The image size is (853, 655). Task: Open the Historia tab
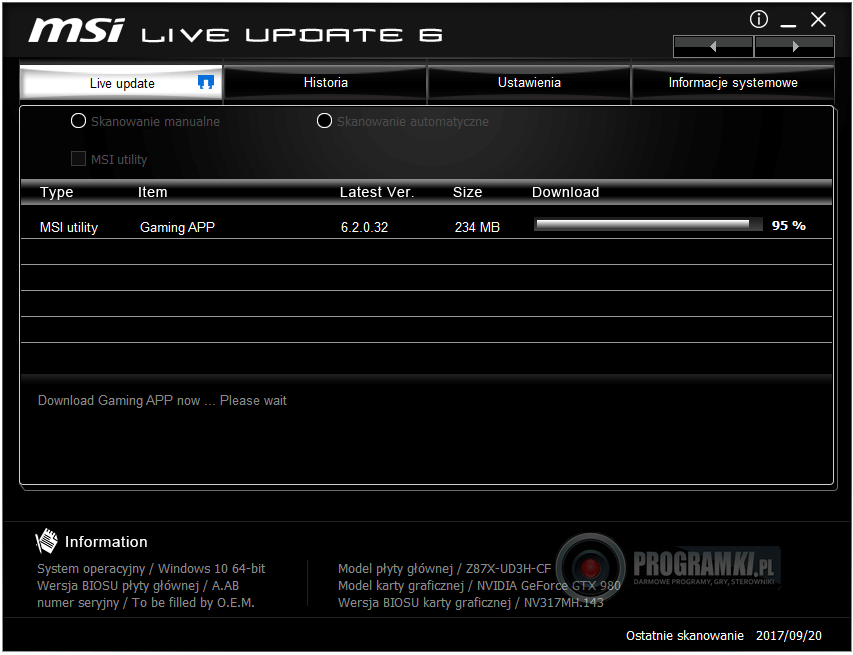325,83
